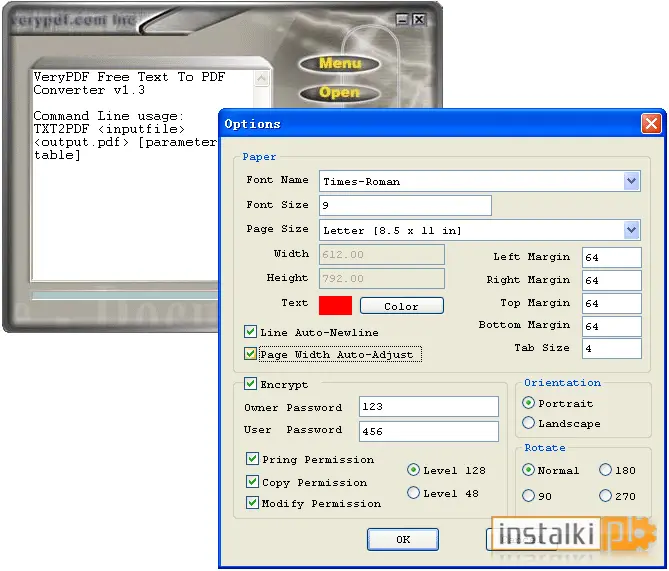Close the VeryPDF converter window
Viewport: 669px width, 571px height.
[x=419, y=20]
